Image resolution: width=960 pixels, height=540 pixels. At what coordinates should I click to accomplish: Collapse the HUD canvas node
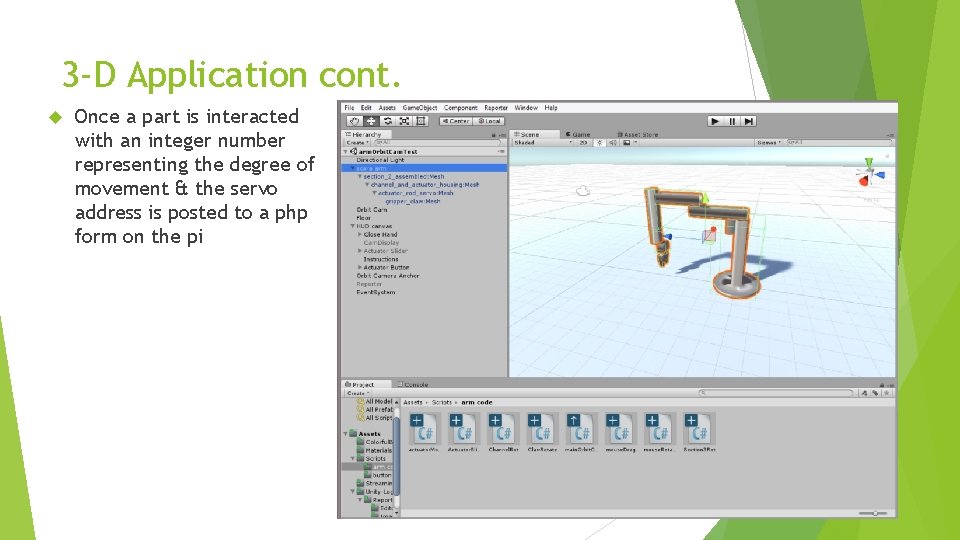point(353,226)
